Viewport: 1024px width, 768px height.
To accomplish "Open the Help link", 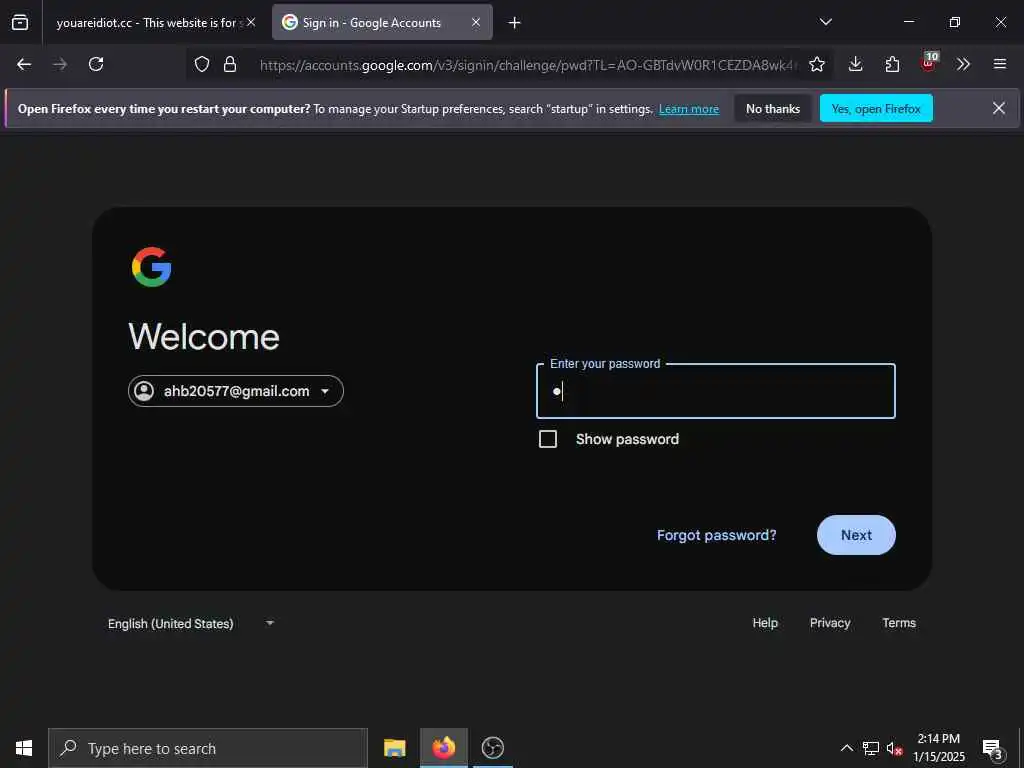I will (765, 623).
